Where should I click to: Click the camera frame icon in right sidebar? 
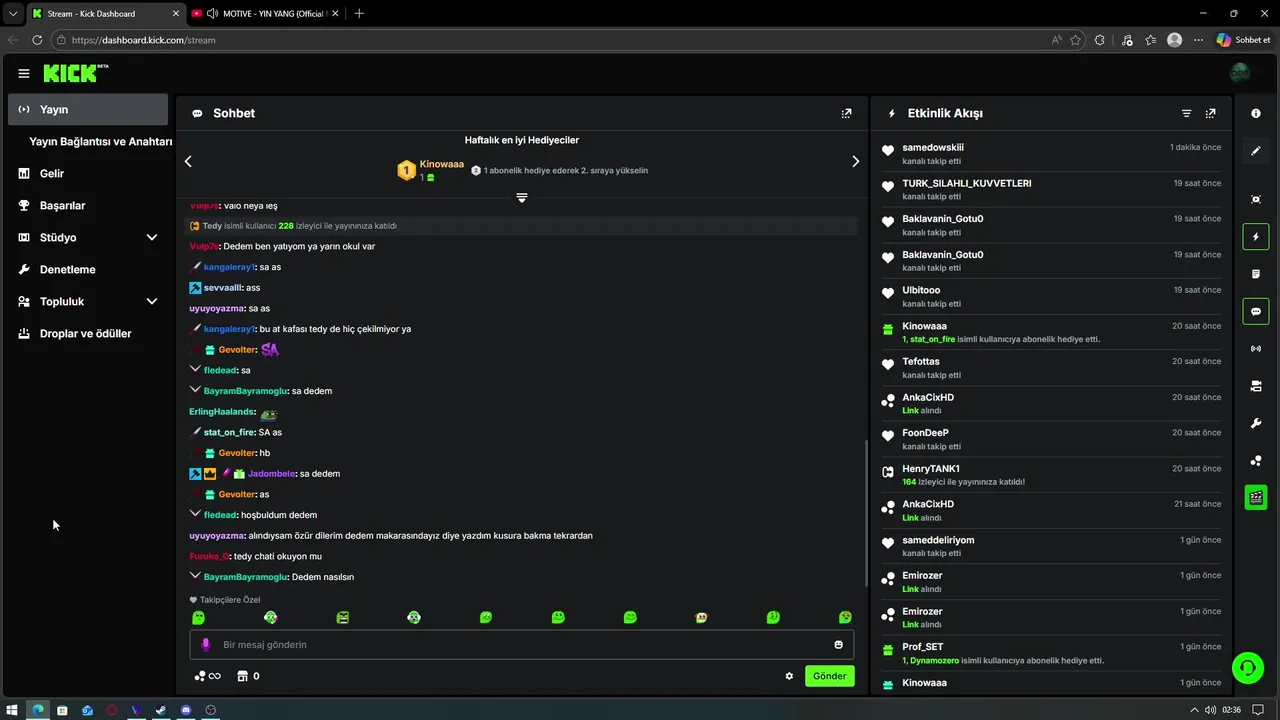click(1256, 199)
